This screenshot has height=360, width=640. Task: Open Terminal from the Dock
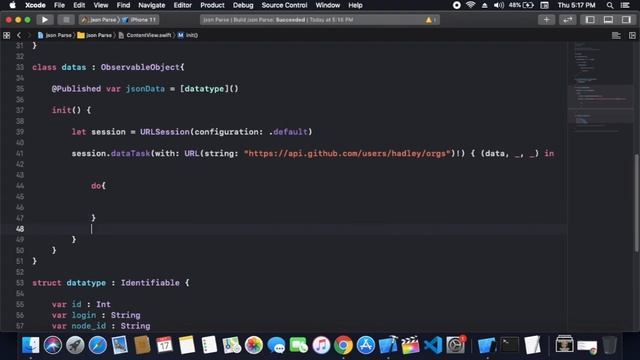click(510, 345)
